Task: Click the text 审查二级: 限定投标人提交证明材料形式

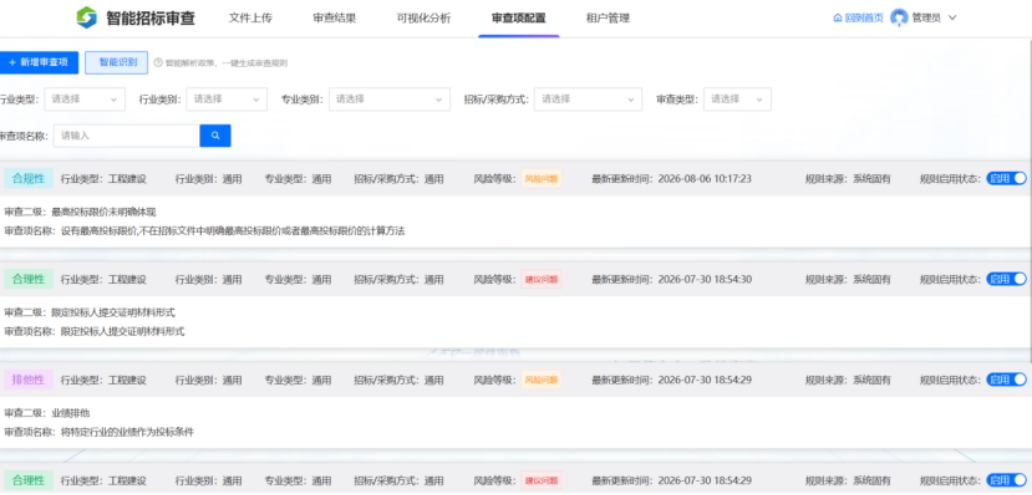Action: [x=90, y=313]
